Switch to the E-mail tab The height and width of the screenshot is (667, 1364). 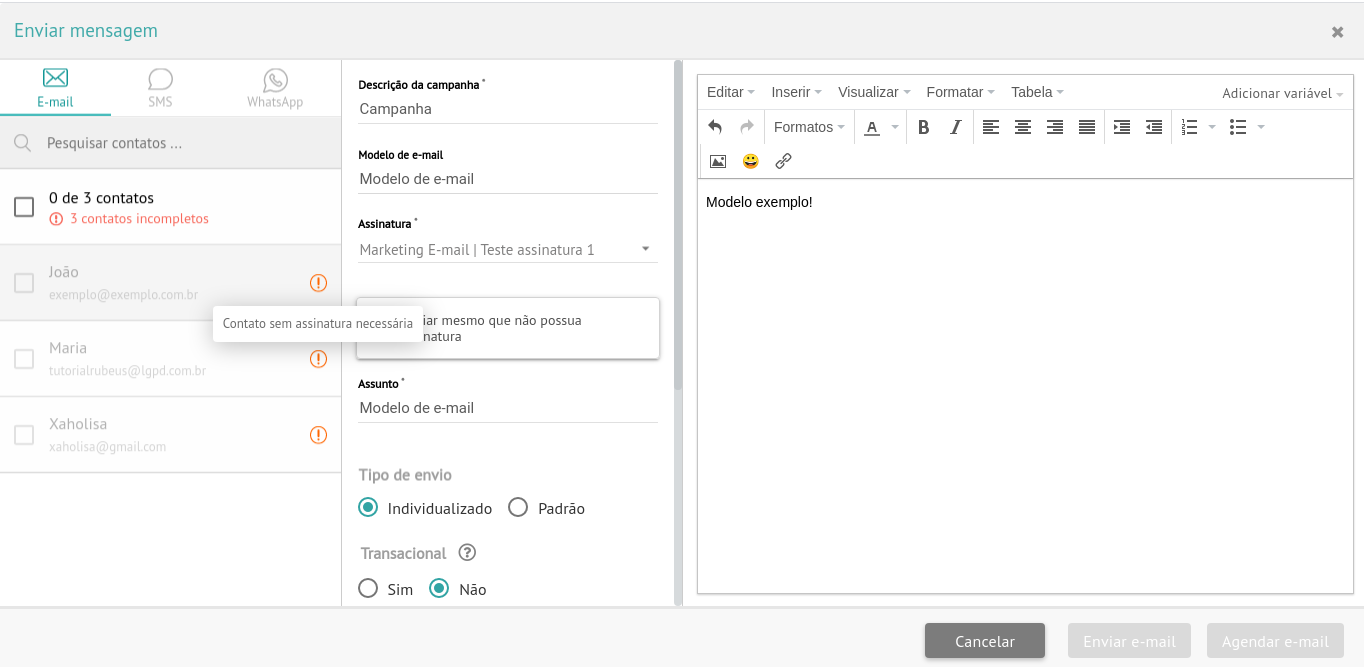55,88
